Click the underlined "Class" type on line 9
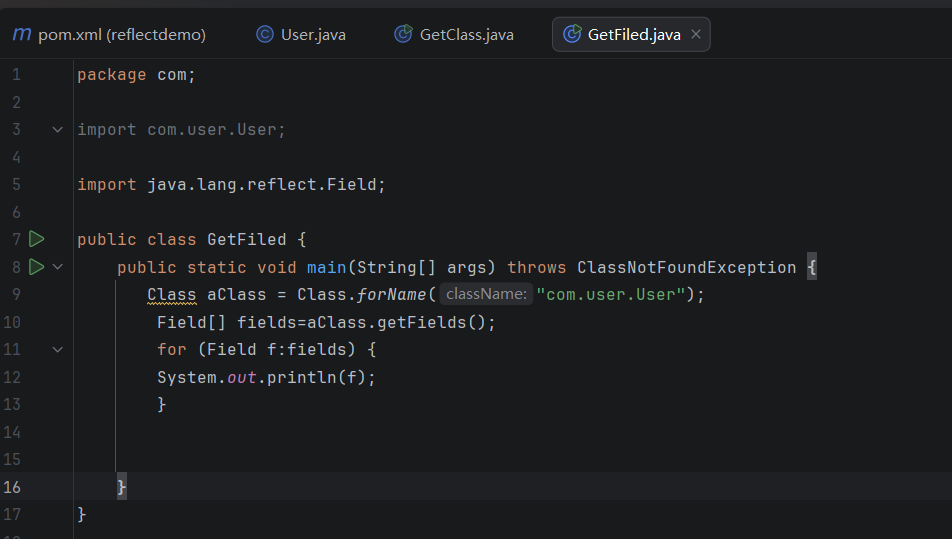This screenshot has height=539, width=952. [x=172, y=295]
